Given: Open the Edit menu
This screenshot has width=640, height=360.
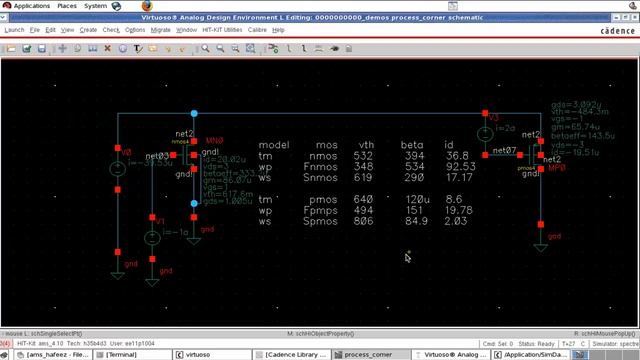Looking at the screenshot, I should point(50,30).
